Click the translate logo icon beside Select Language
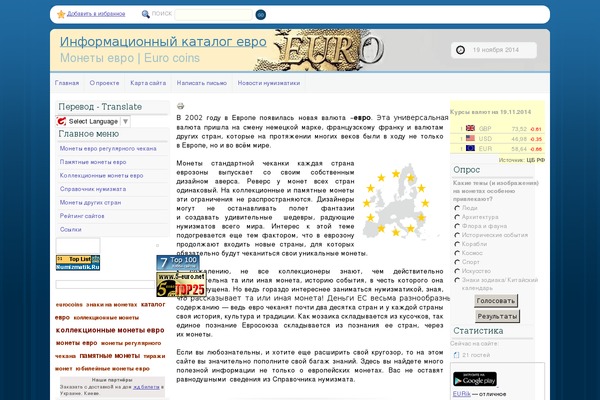 (x=62, y=121)
